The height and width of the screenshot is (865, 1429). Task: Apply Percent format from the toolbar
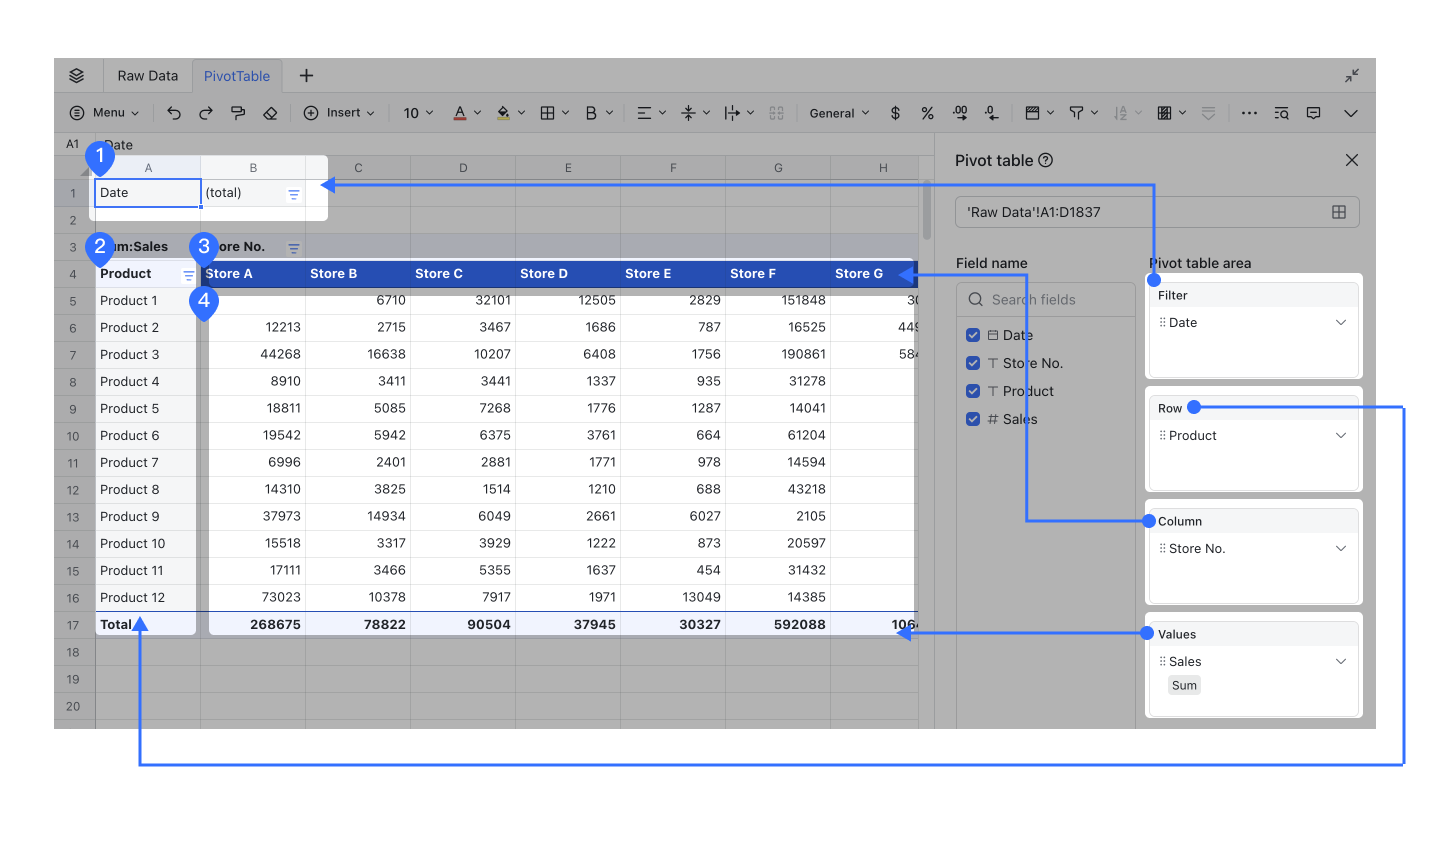tap(927, 113)
